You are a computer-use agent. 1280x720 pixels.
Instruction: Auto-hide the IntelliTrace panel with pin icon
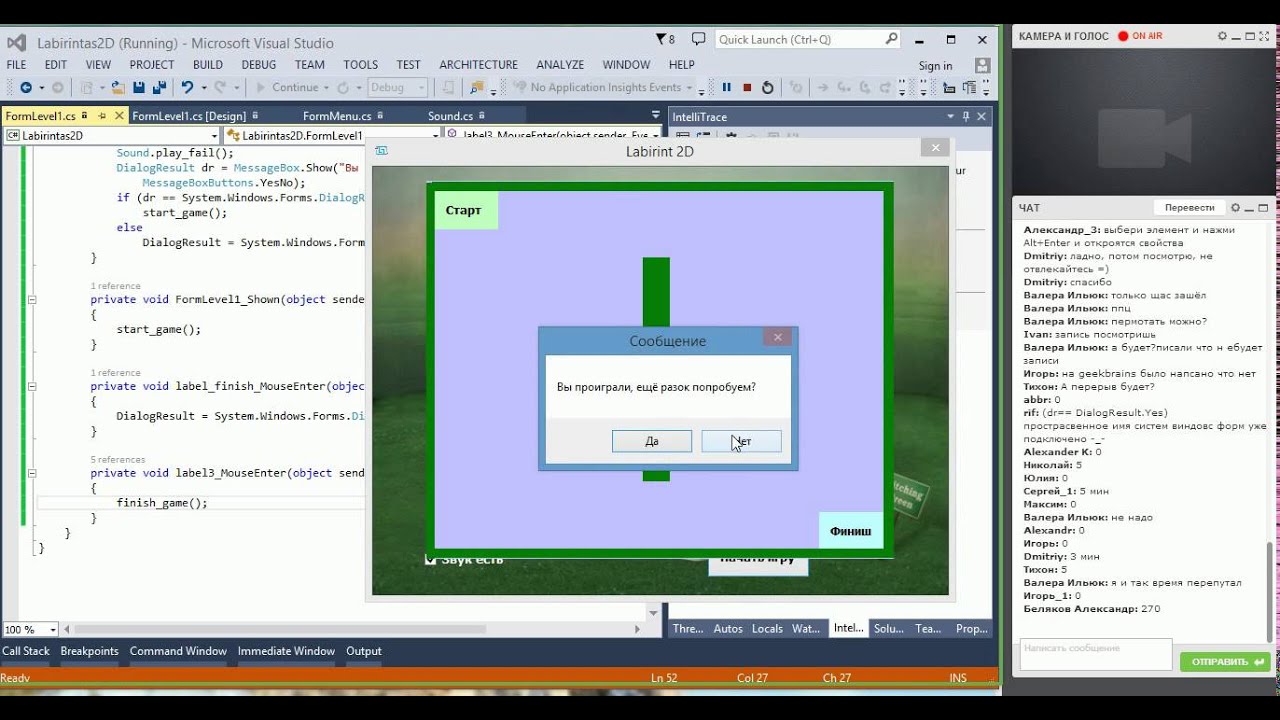(966, 117)
